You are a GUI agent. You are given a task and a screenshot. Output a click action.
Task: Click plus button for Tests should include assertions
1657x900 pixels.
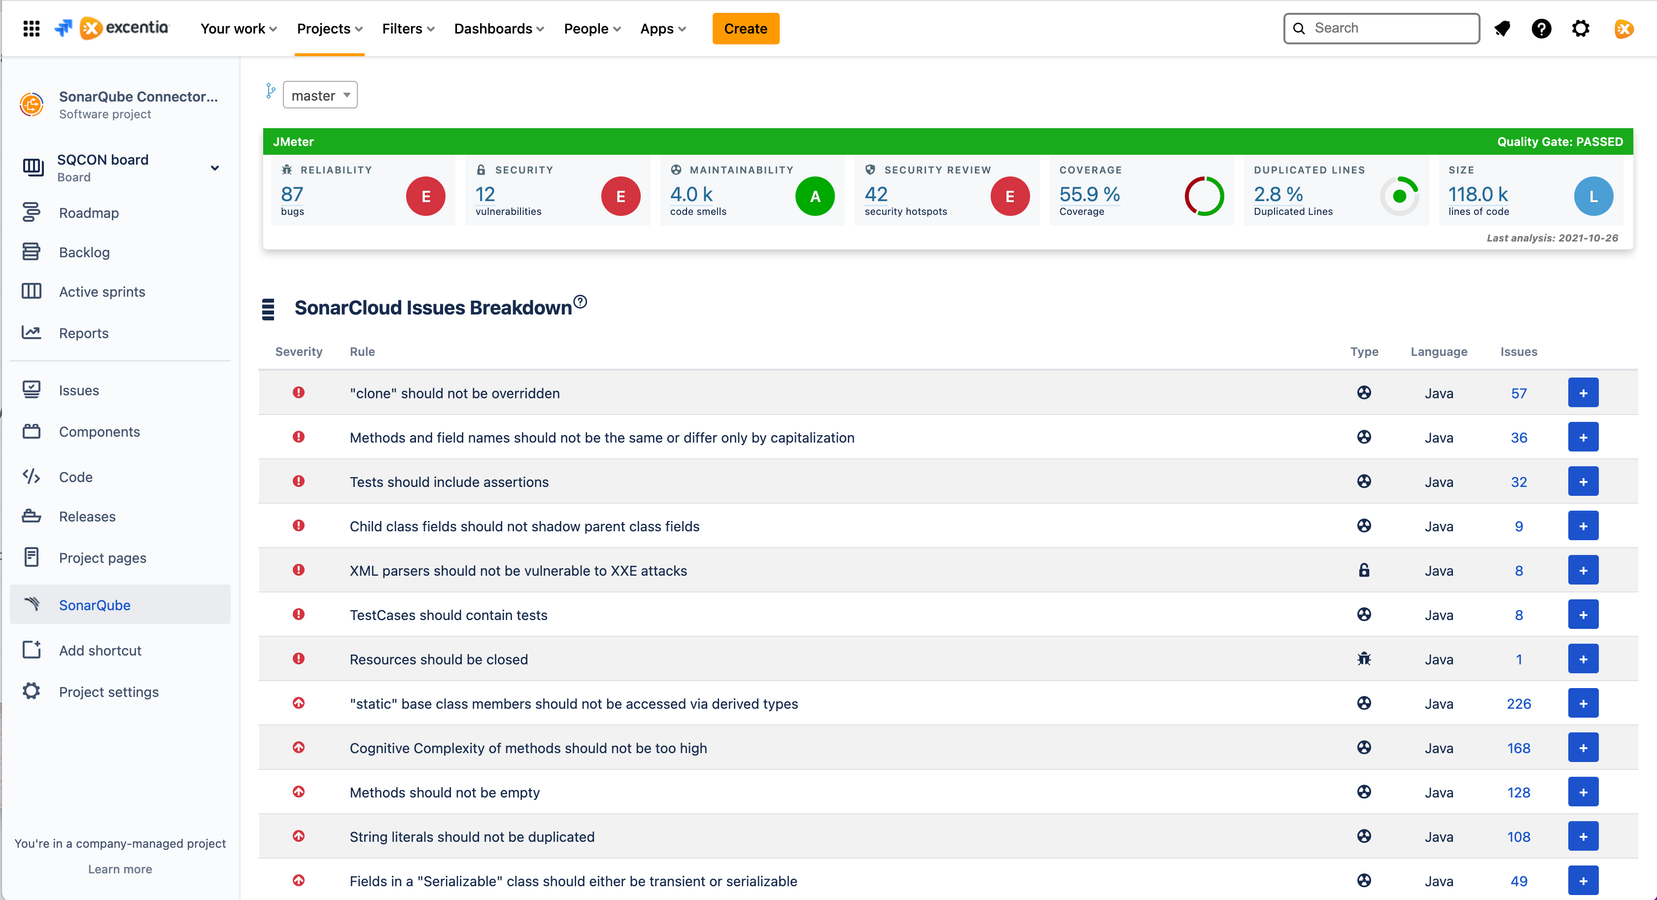coord(1583,482)
